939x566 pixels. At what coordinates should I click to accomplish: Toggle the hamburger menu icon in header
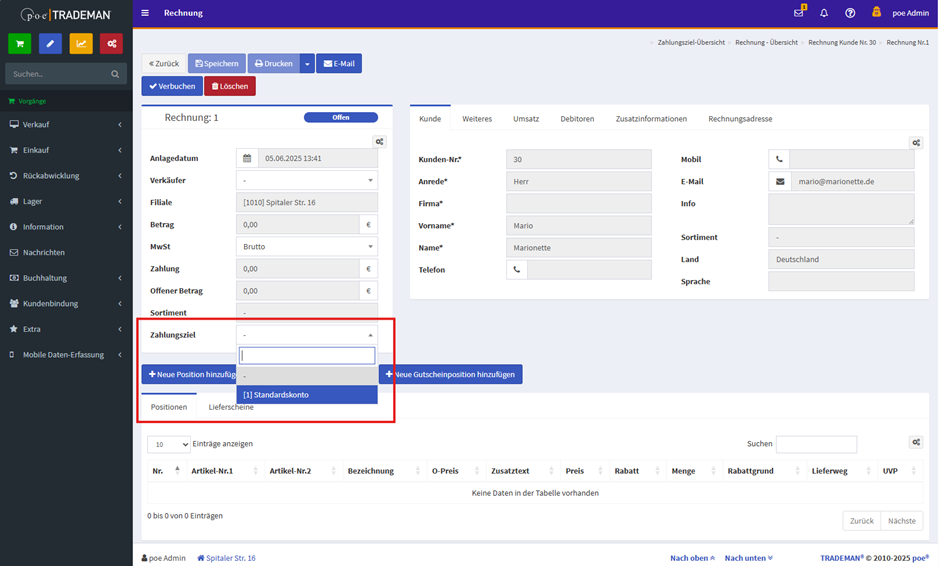145,13
